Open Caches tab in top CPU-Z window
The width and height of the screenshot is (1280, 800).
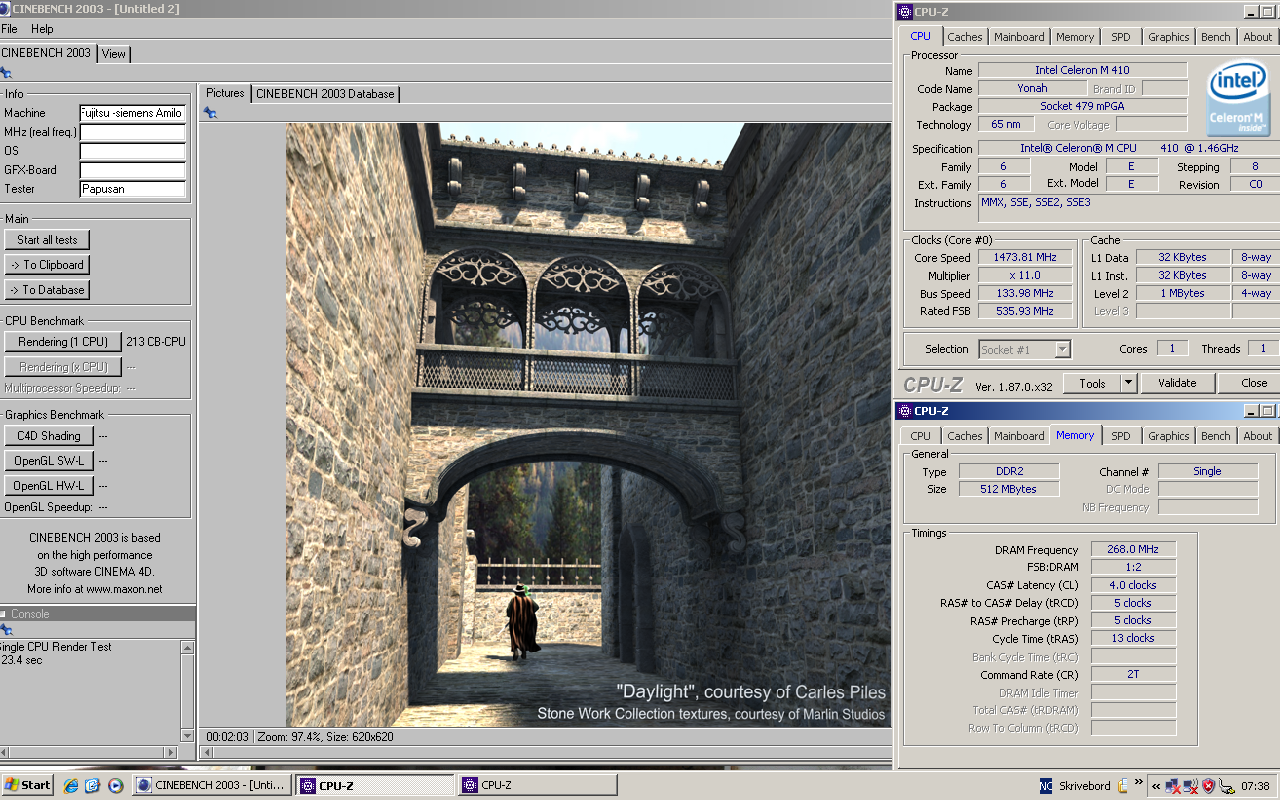click(965, 37)
